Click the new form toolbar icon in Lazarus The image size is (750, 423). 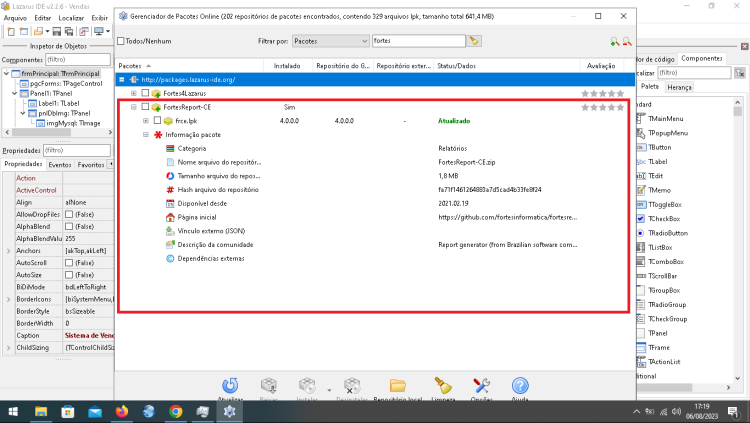tap(23, 32)
